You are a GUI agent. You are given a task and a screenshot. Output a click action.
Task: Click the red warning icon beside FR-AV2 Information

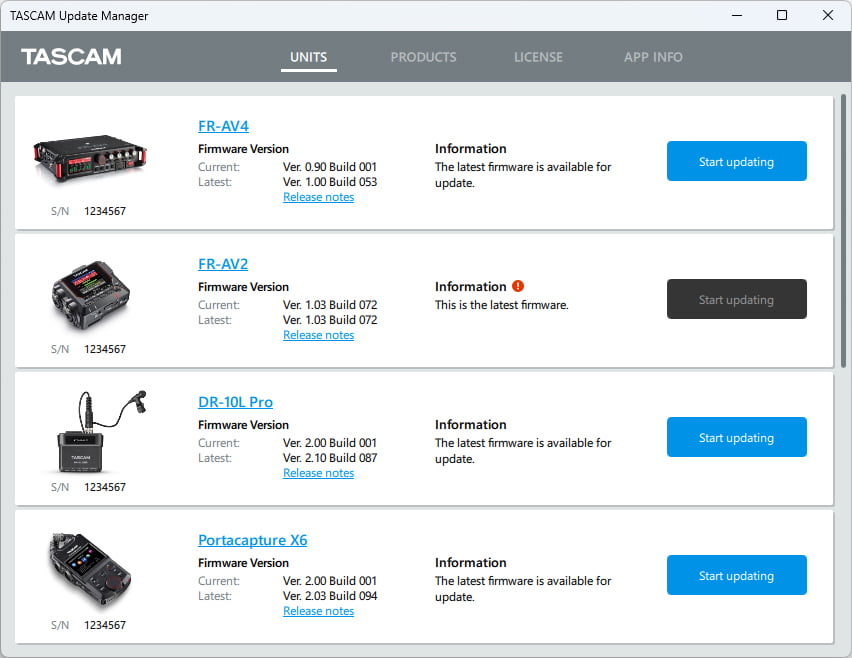(518, 286)
